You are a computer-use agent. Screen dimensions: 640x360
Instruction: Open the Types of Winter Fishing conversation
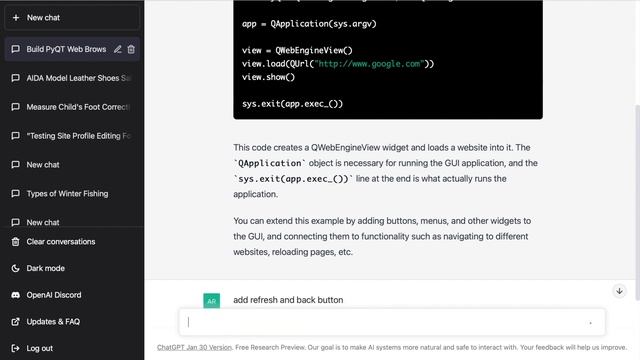pos(72,193)
